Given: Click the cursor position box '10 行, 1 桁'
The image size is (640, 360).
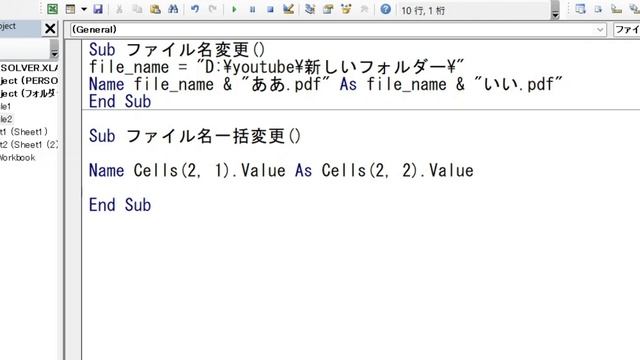Looking at the screenshot, I should [x=473, y=10].
